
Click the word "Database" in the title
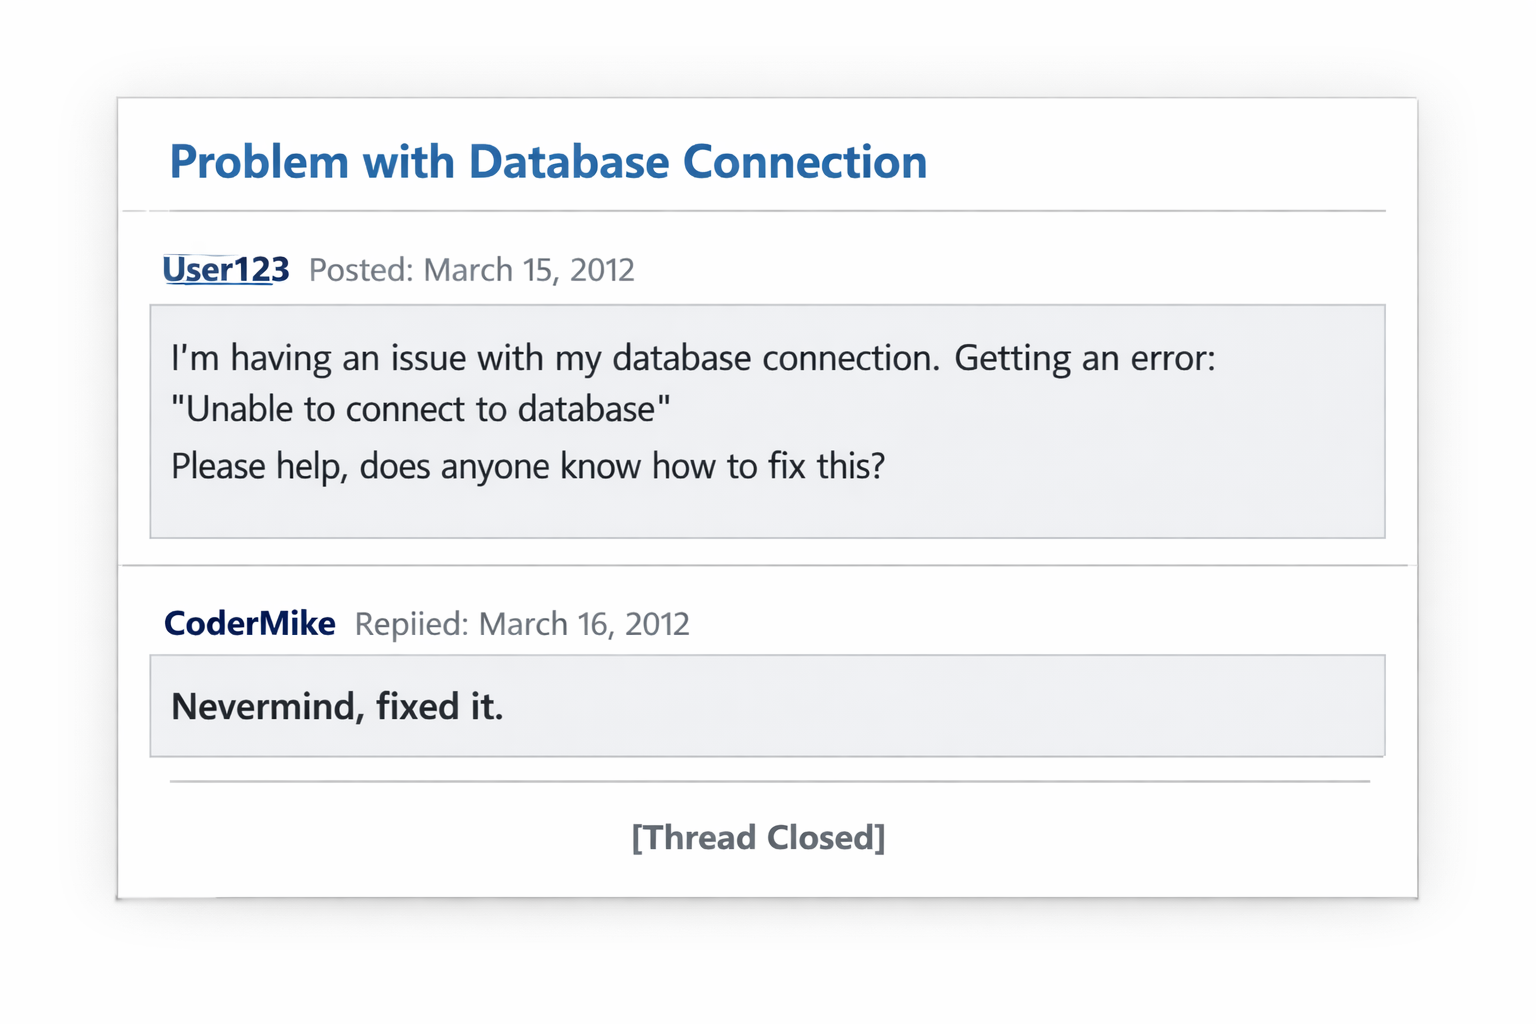tap(568, 162)
